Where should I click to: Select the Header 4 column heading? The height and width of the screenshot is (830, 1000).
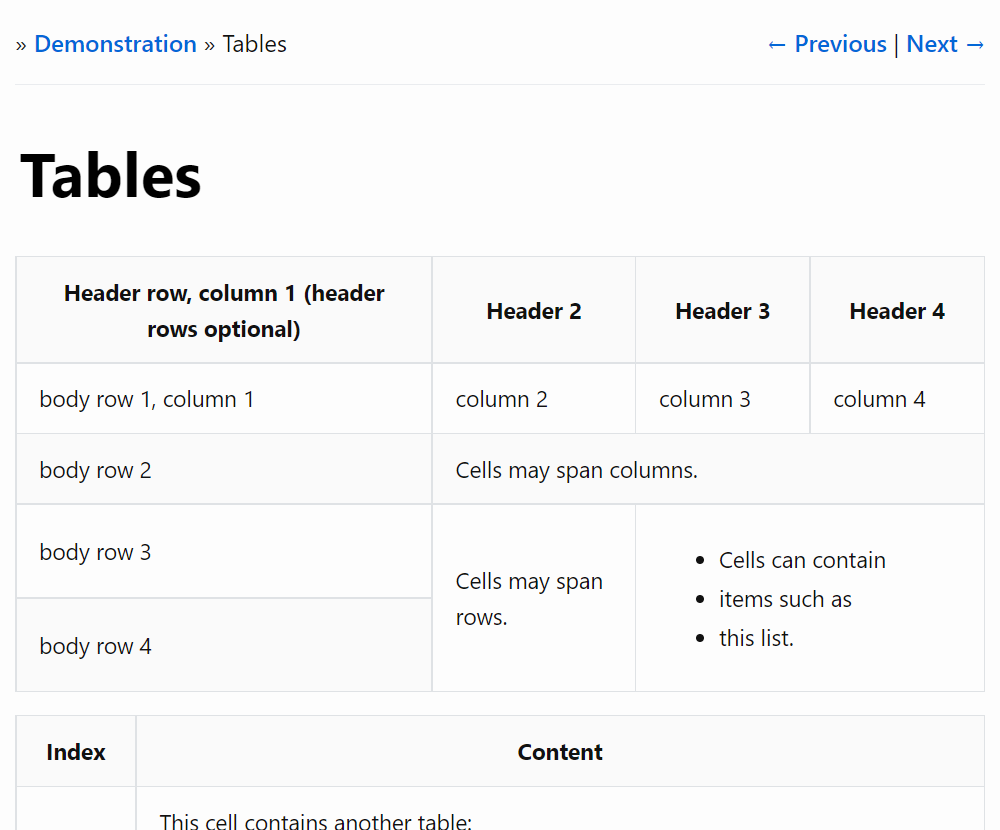pyautogui.click(x=897, y=311)
